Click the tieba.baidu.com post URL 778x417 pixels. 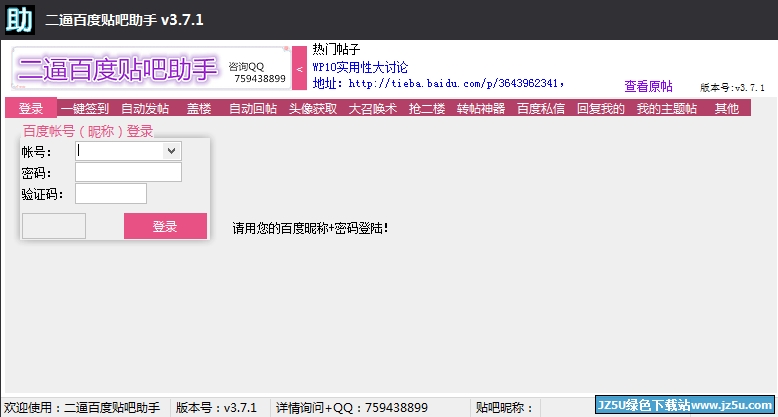pyautogui.click(x=454, y=83)
